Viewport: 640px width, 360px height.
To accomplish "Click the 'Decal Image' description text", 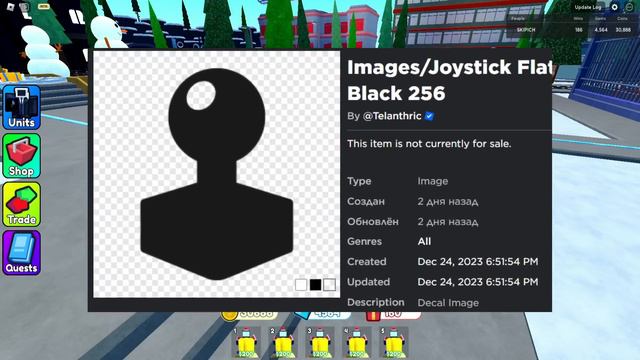I will (448, 303).
